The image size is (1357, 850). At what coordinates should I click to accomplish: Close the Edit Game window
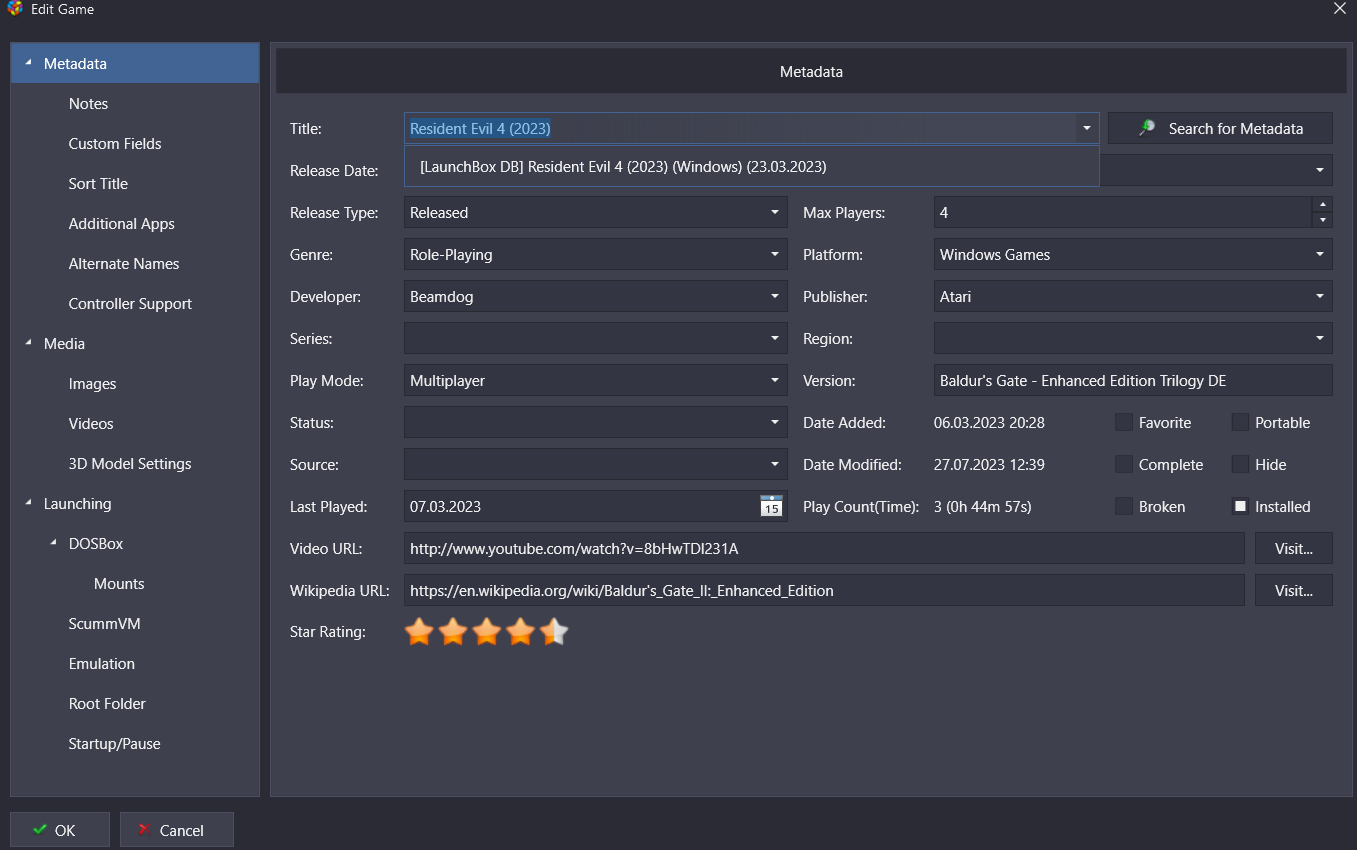[x=1339, y=9]
